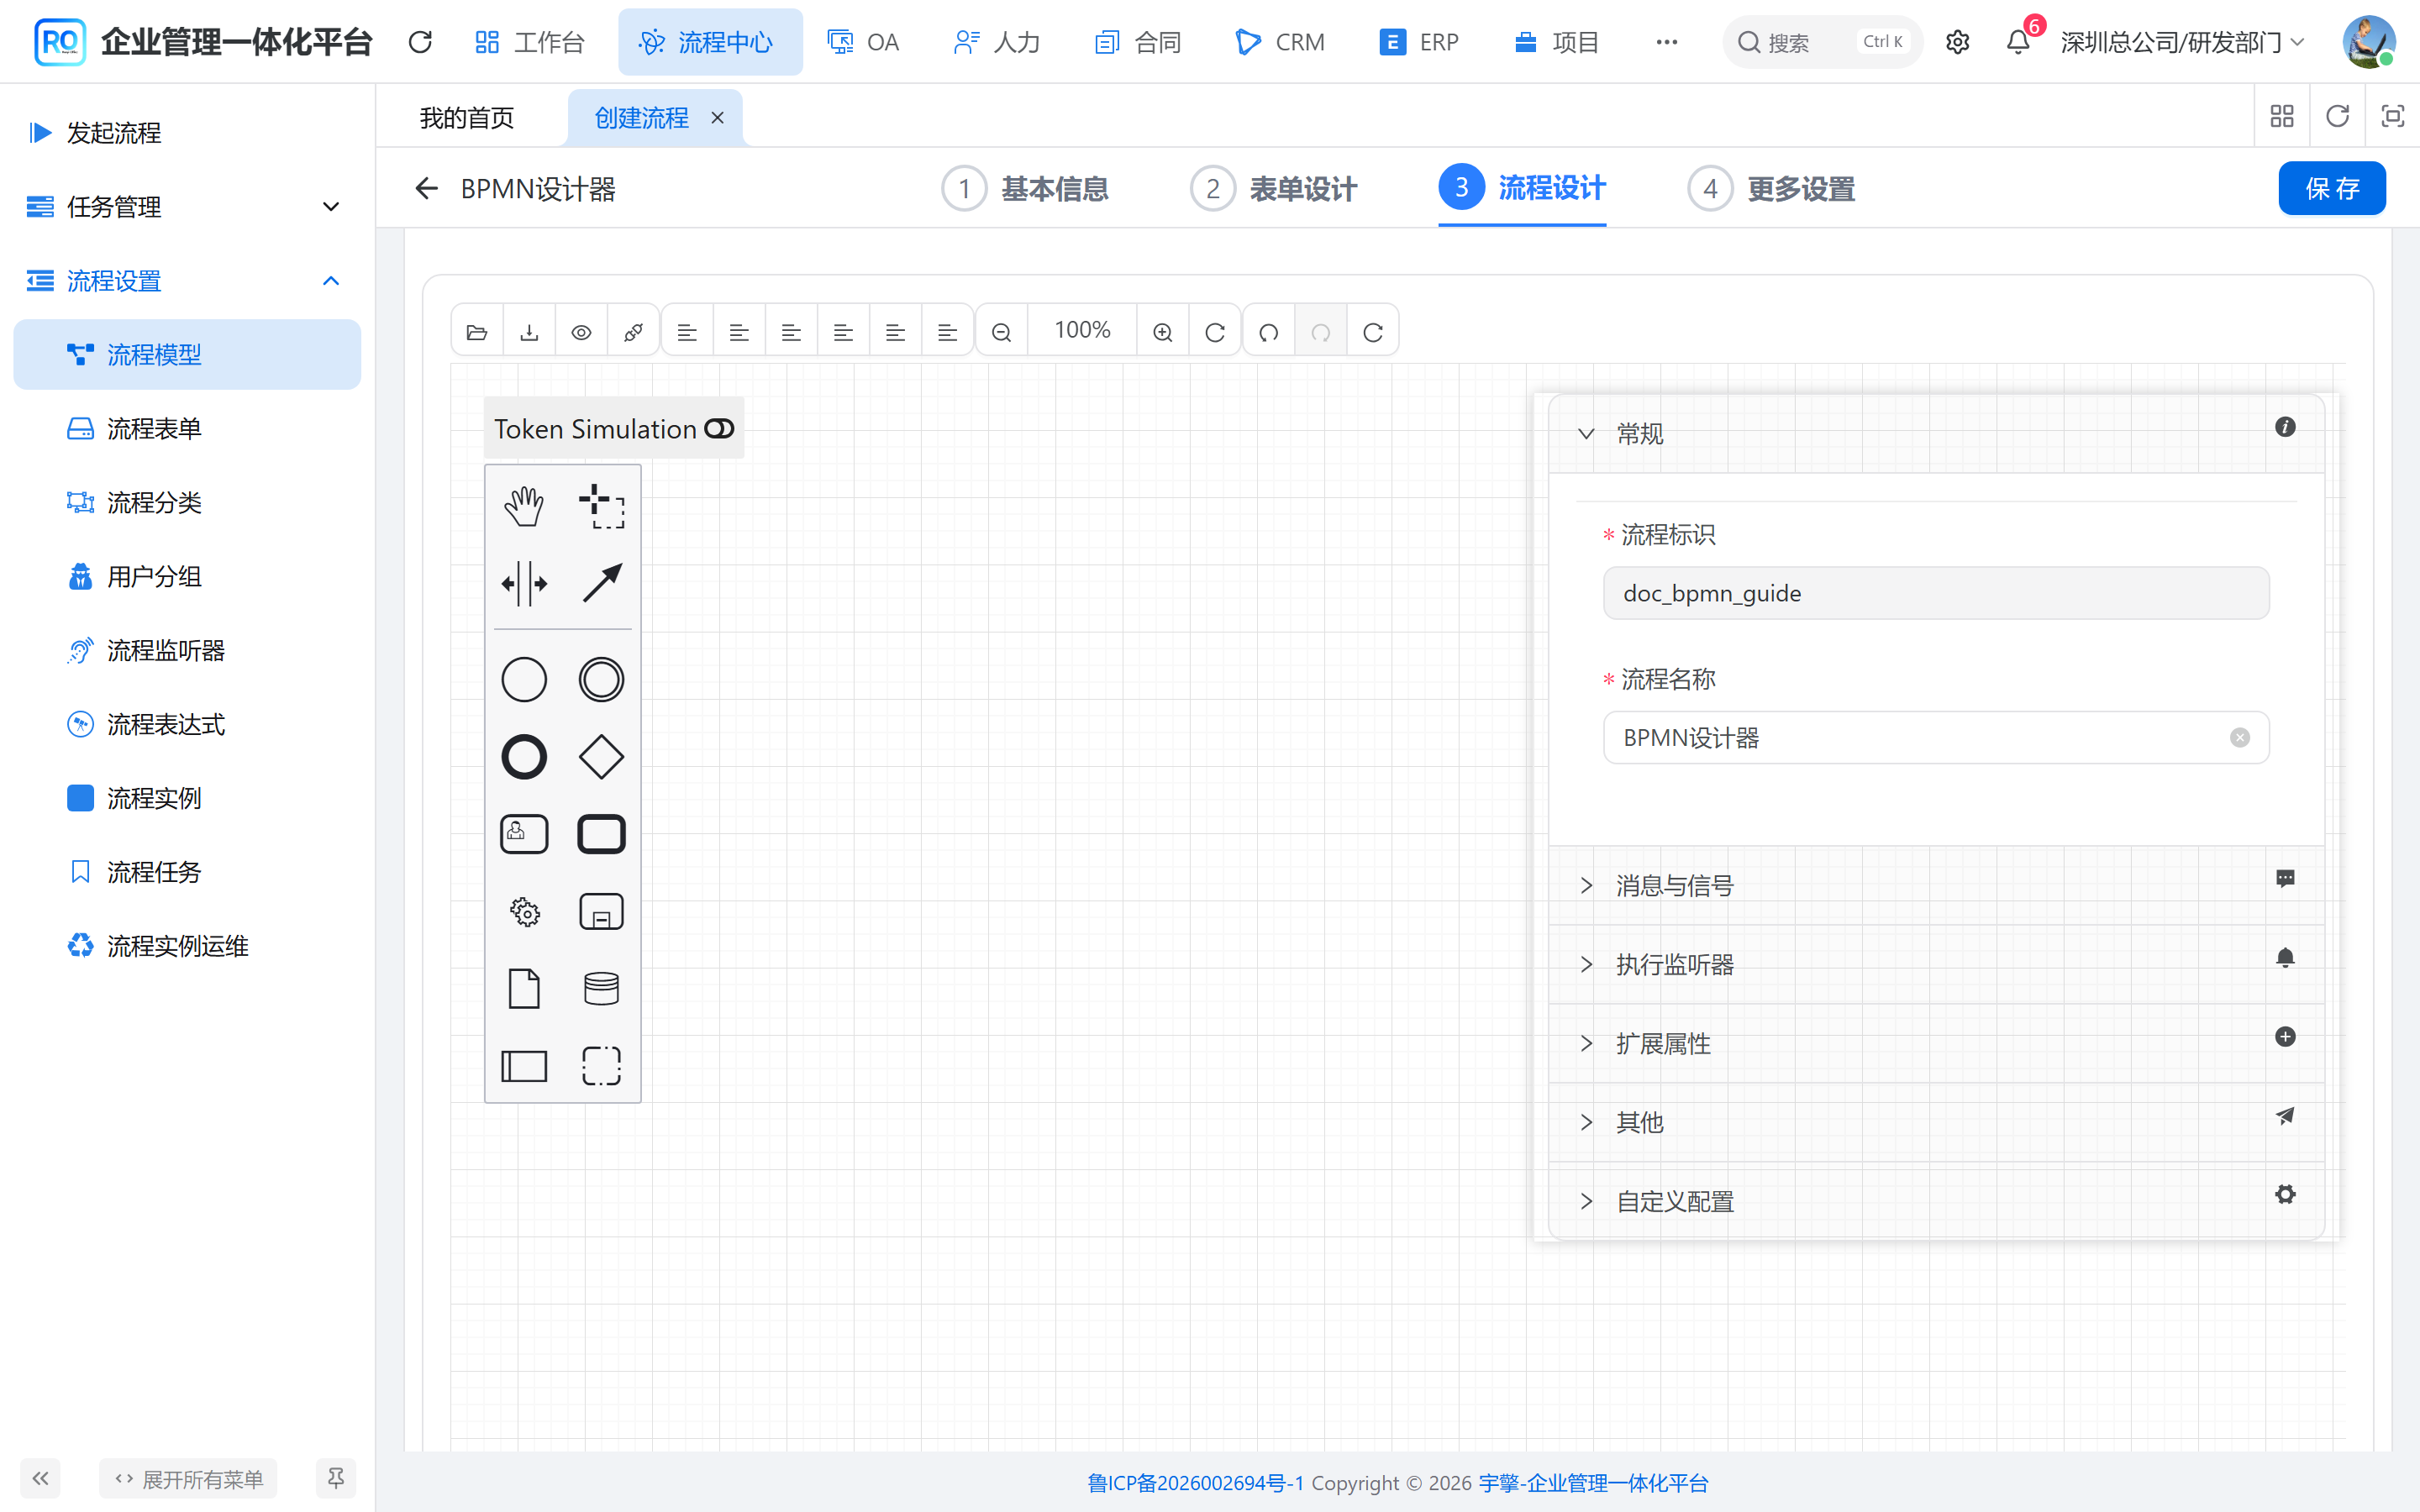Screen dimensions: 2420x1512
Task: Add a start event circle
Action: pos(524,680)
